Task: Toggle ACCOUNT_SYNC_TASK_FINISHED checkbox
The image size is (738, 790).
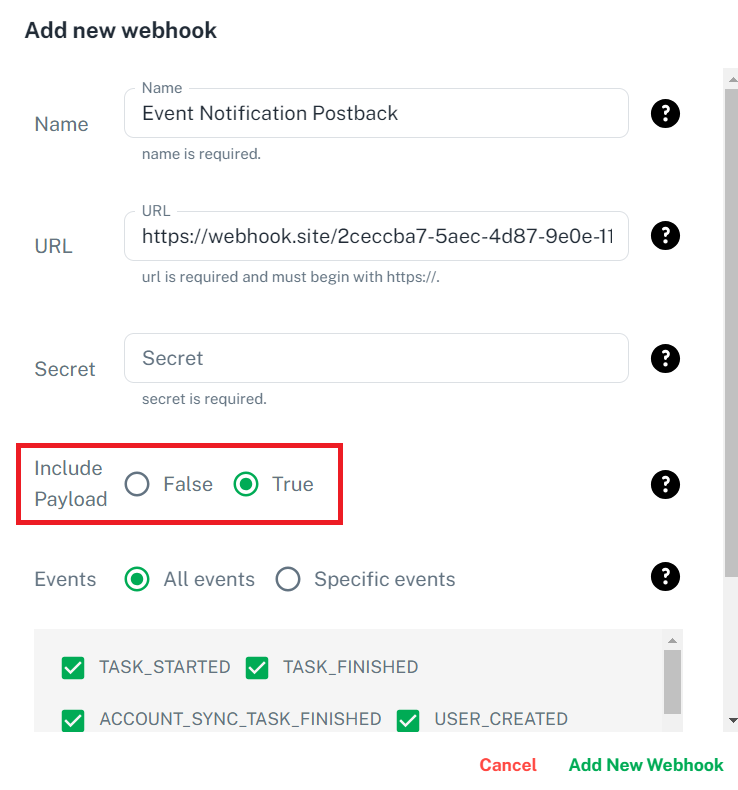Action: pyautogui.click(x=73, y=719)
